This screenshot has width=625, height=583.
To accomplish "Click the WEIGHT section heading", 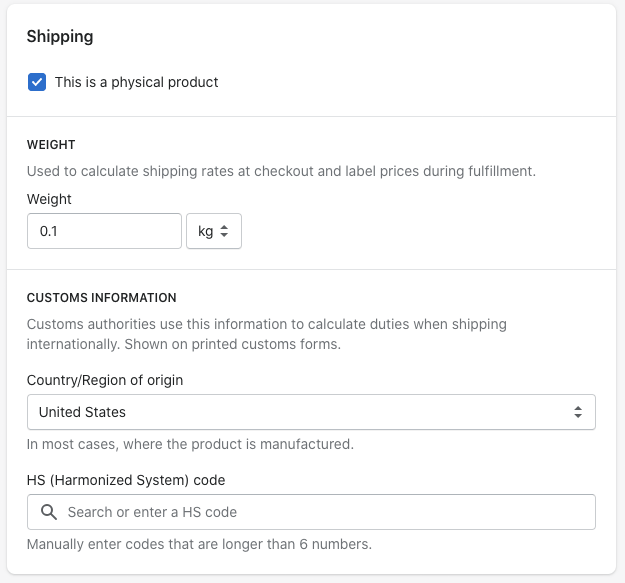I will tap(51, 145).
